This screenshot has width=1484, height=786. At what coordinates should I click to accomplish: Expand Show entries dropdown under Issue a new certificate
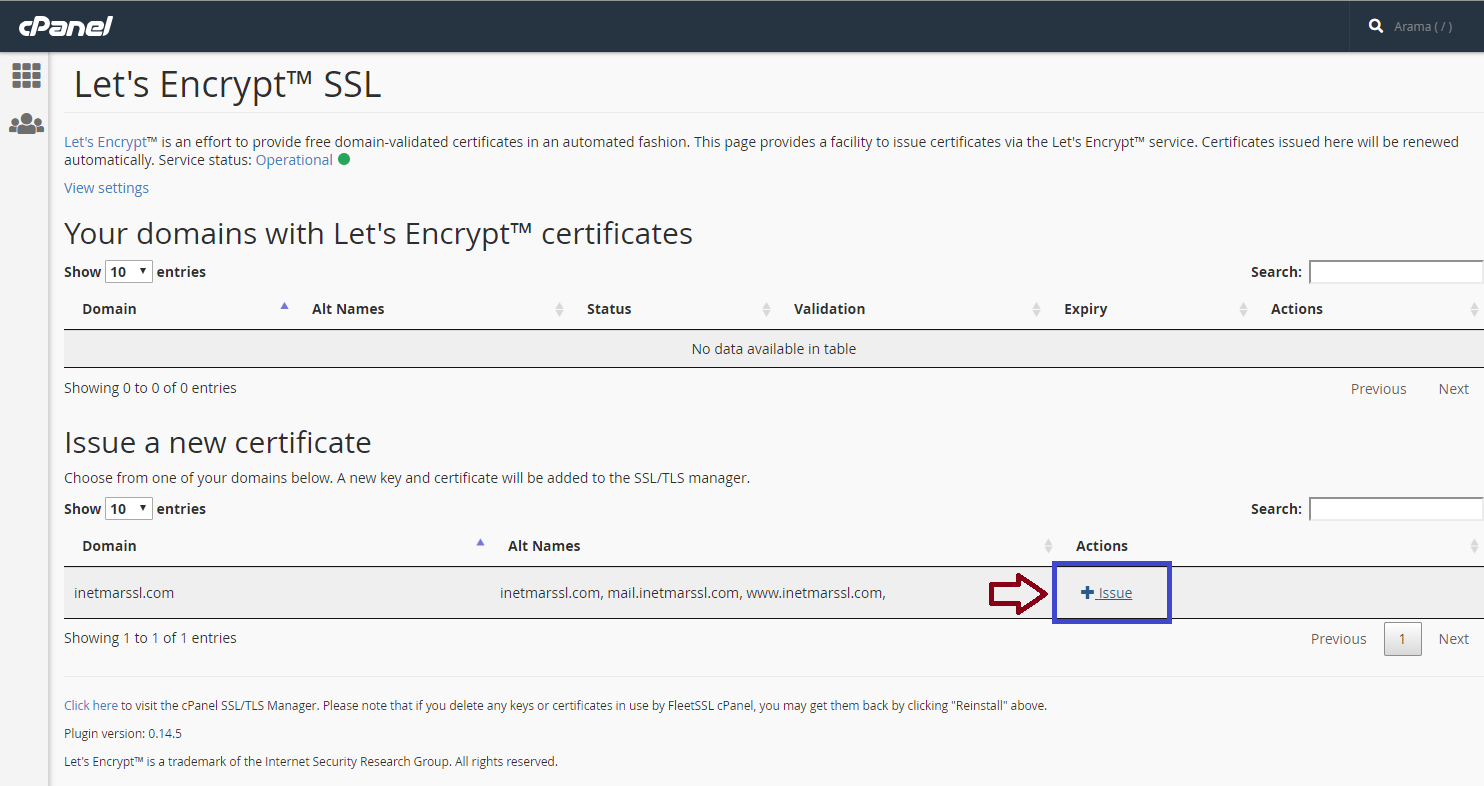pos(128,508)
